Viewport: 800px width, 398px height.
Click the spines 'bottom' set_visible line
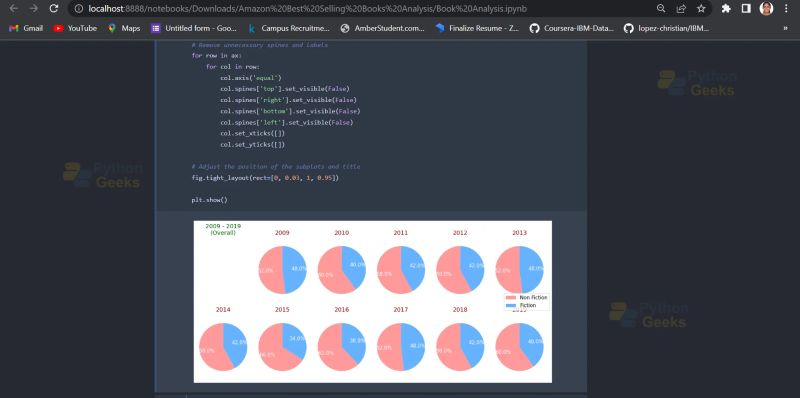pyautogui.click(x=290, y=111)
